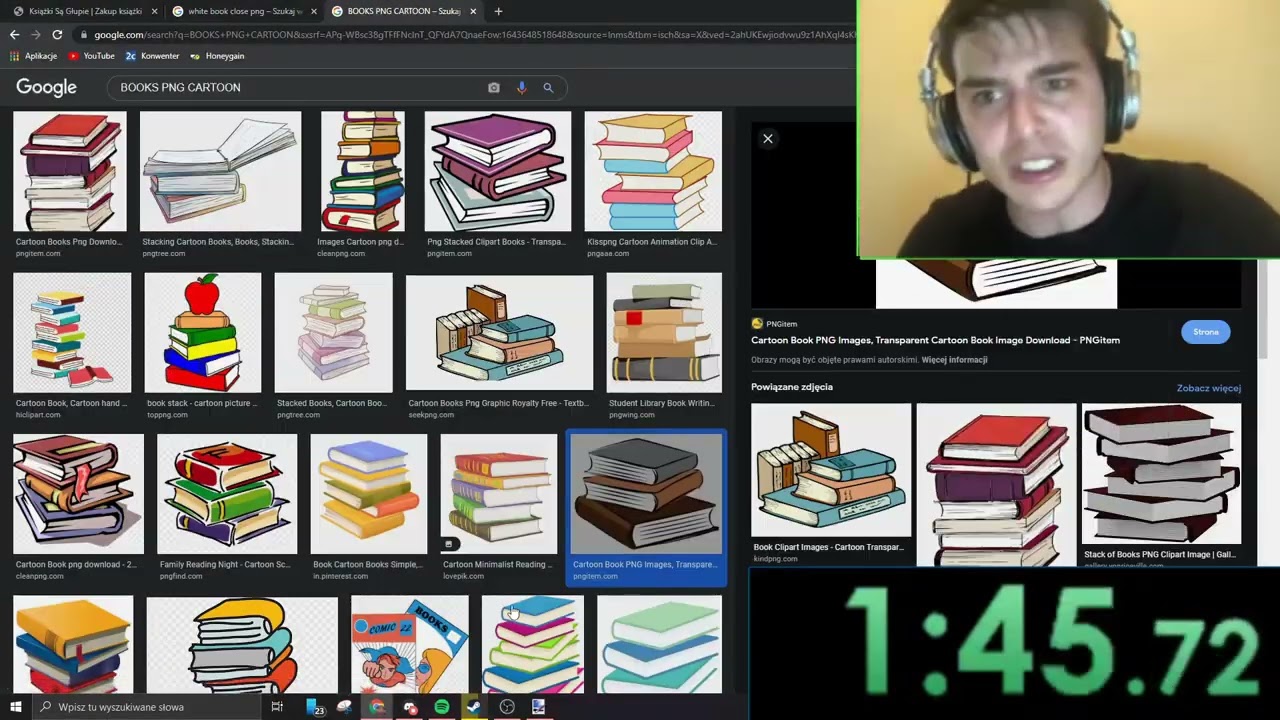This screenshot has width=1280, height=720.
Task: Close the image preview panel with X
Action: [768, 139]
